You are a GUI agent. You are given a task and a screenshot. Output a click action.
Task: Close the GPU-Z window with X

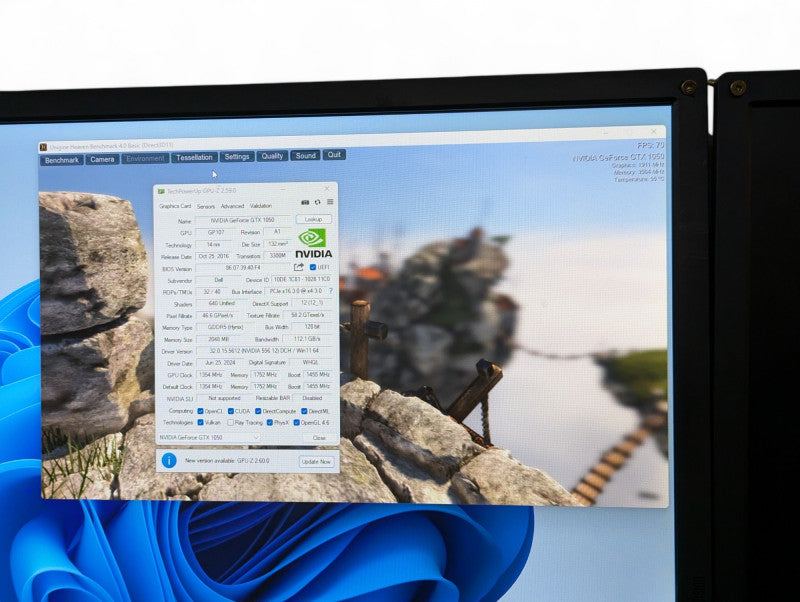tap(327, 189)
